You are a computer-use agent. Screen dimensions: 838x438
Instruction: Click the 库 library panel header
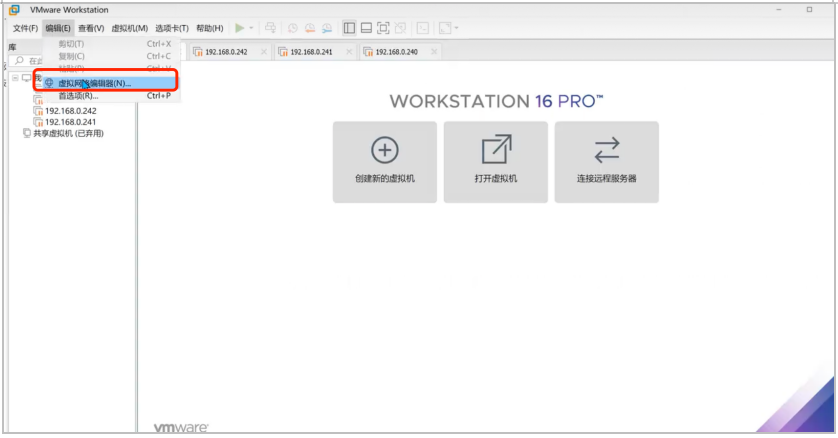pos(12,47)
